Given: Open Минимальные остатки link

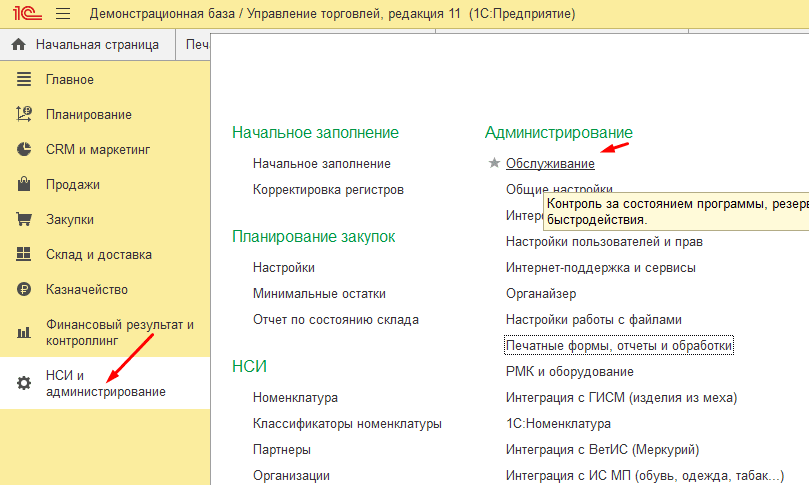Looking at the screenshot, I should (319, 294).
